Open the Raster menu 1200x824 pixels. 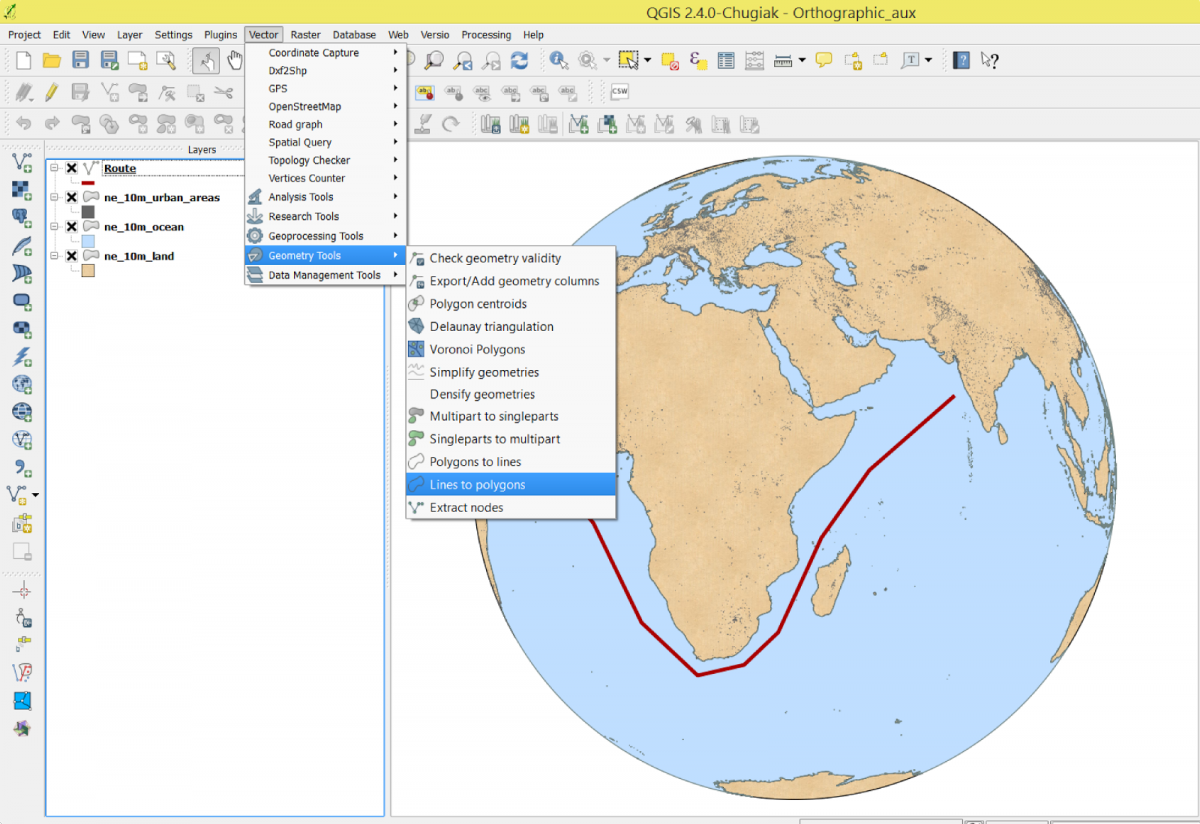305,35
